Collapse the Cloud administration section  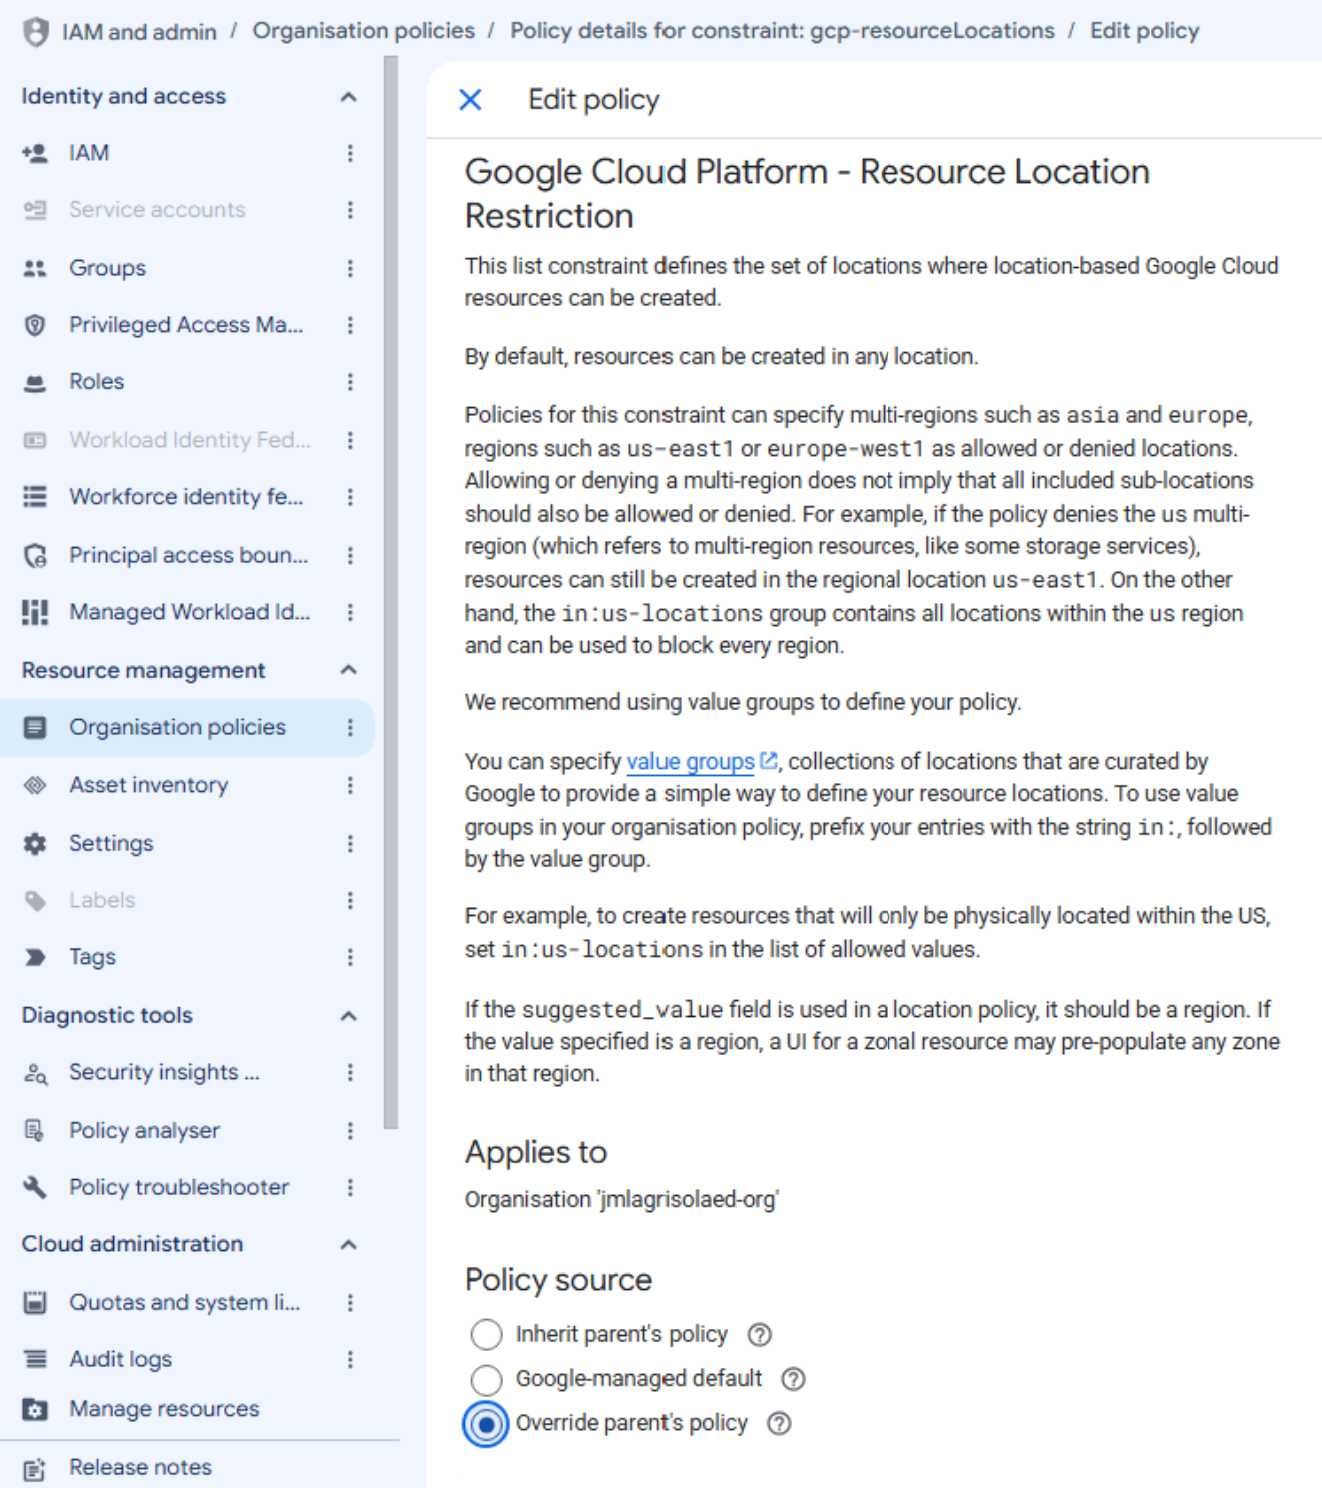click(348, 1245)
